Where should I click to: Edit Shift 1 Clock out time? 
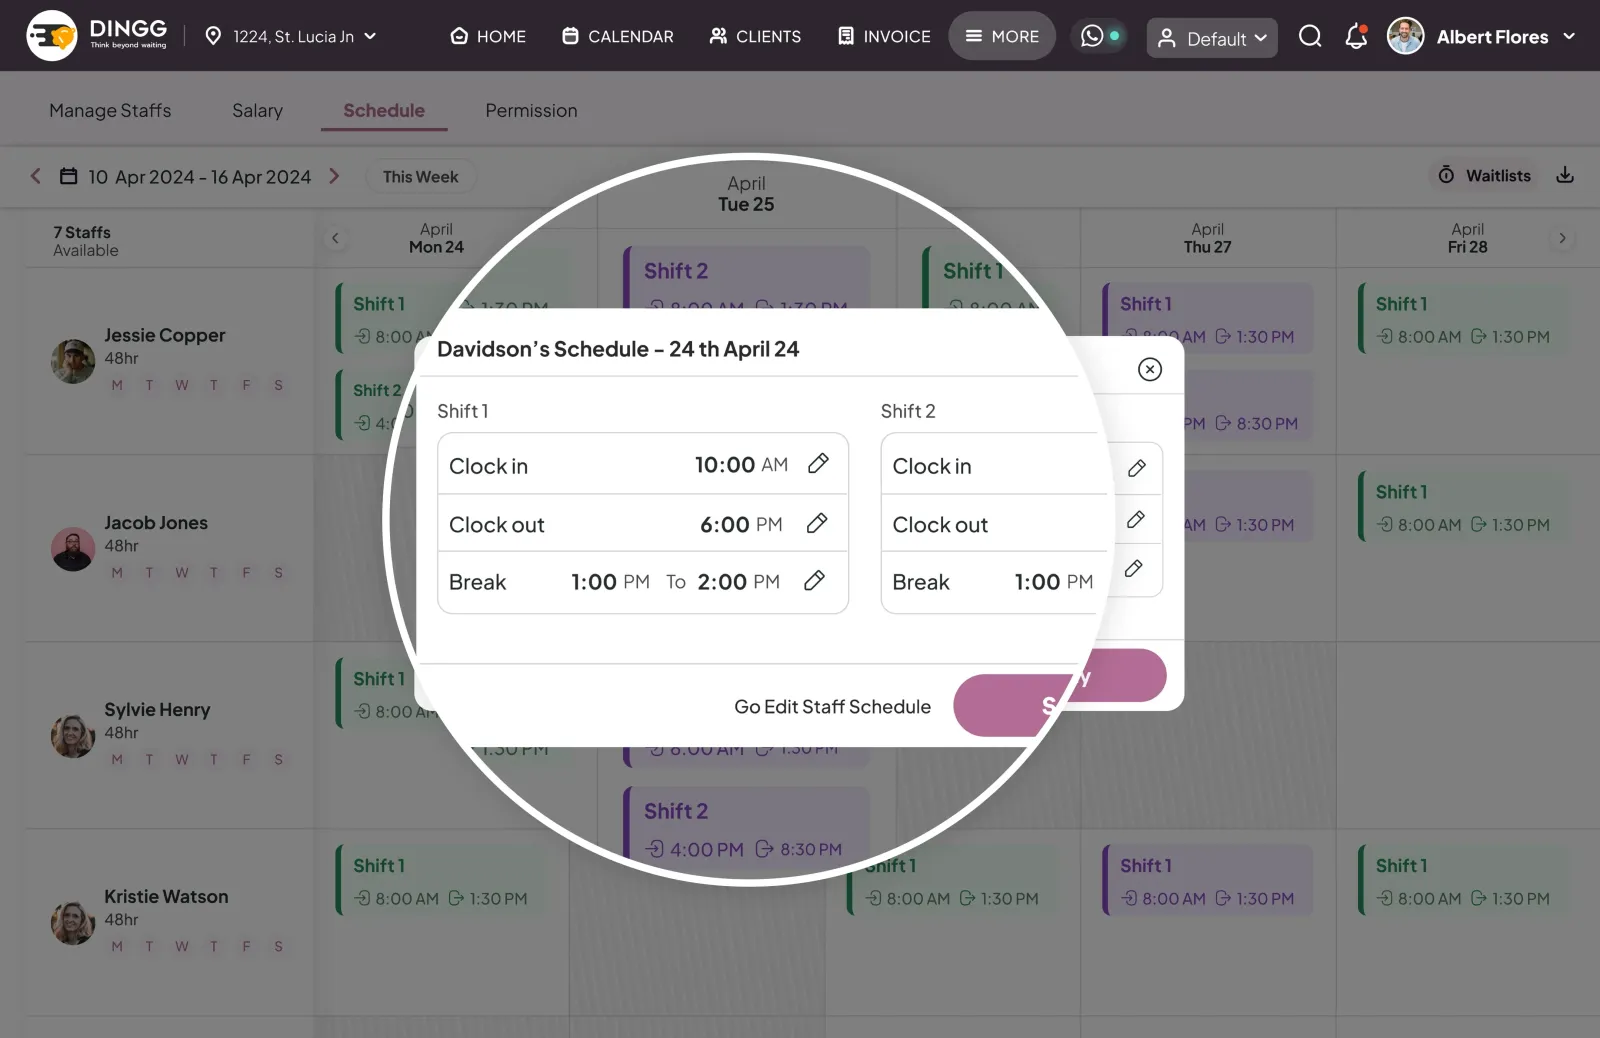point(817,523)
